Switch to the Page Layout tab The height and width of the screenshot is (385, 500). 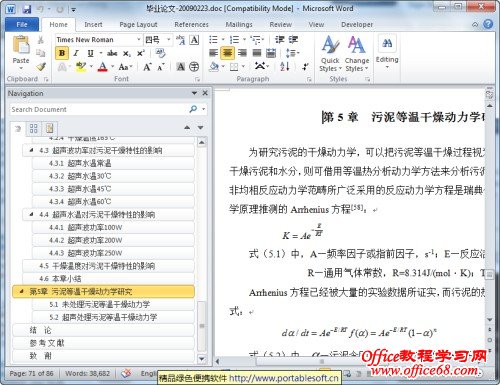coord(138,25)
